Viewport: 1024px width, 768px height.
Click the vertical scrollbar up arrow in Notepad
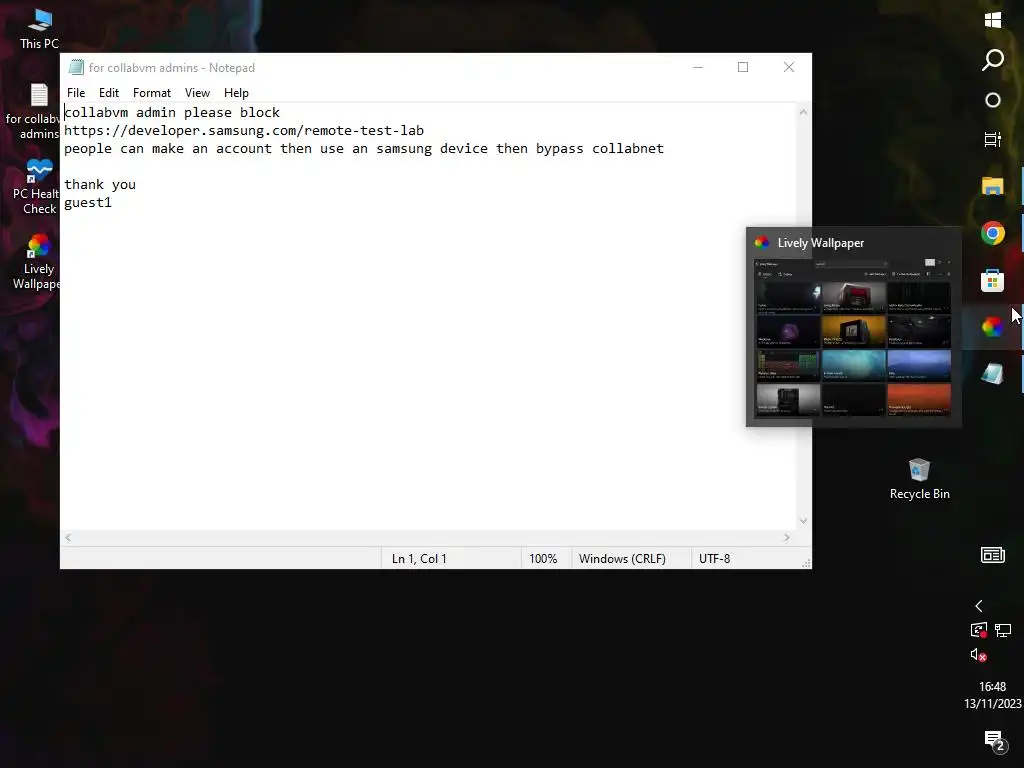pos(803,112)
